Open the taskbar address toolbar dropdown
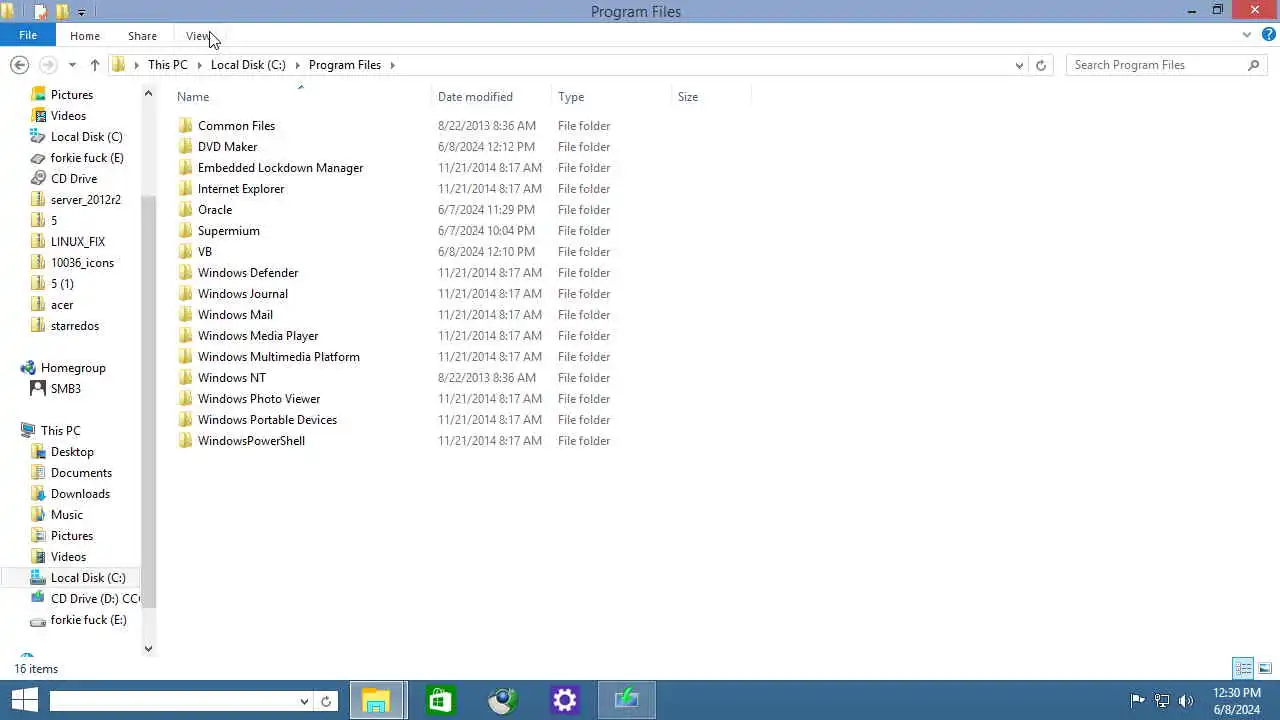 tap(304, 701)
